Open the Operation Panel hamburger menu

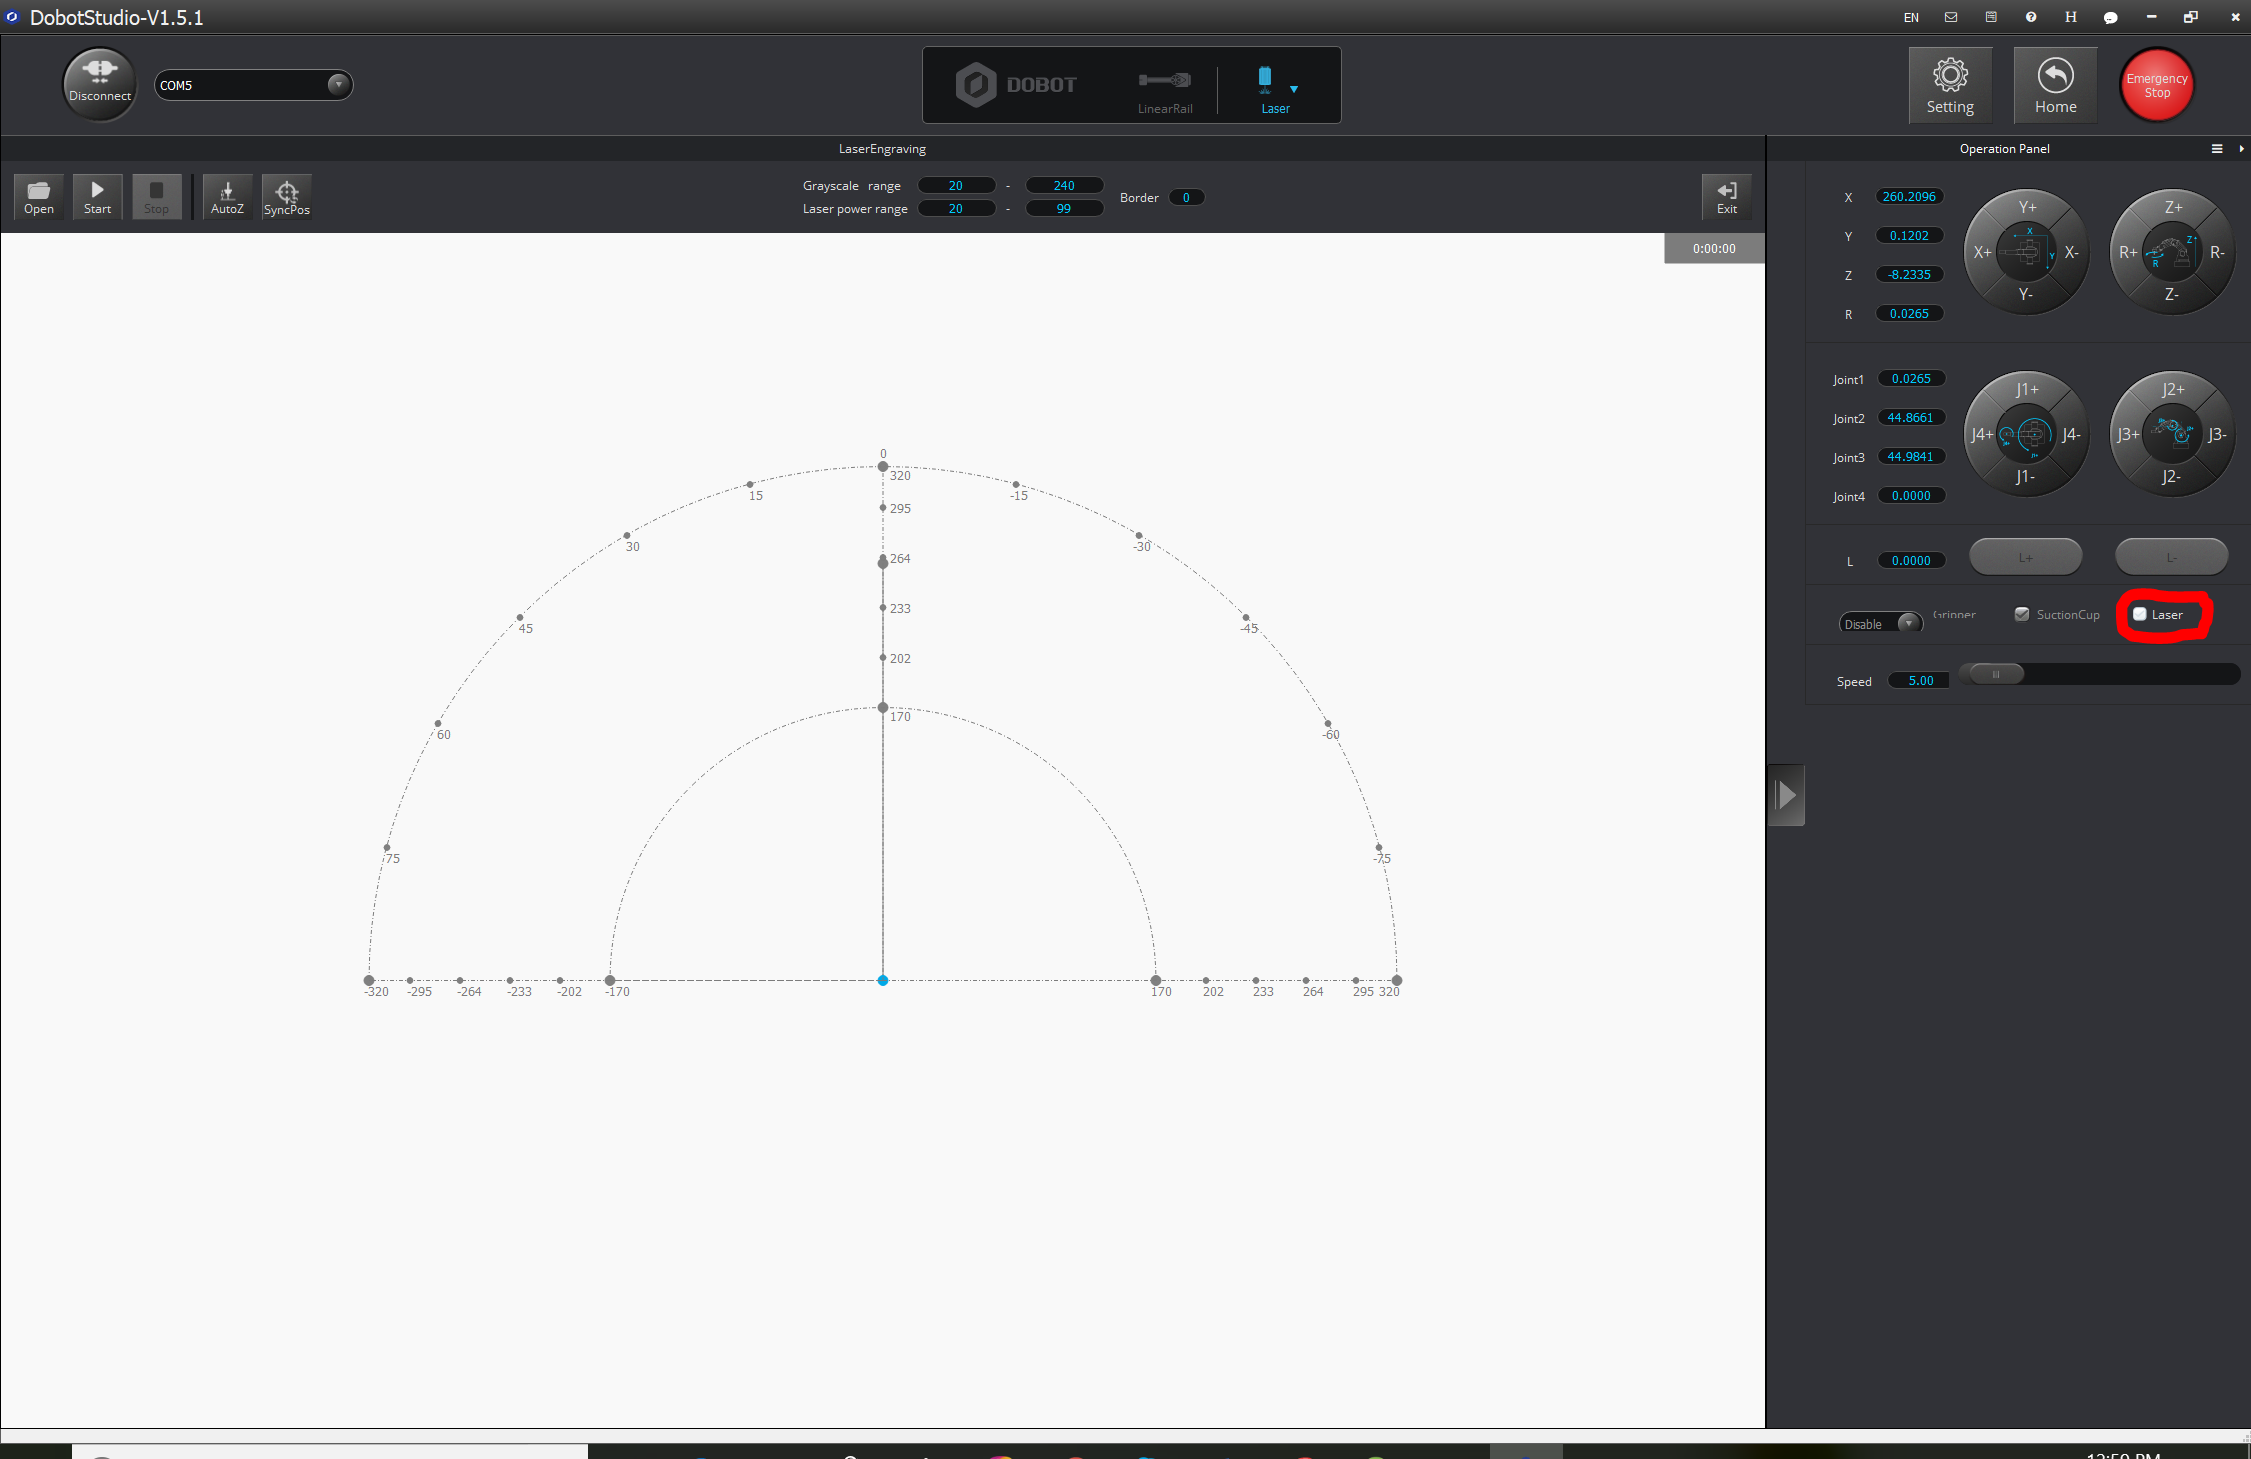coord(2216,149)
